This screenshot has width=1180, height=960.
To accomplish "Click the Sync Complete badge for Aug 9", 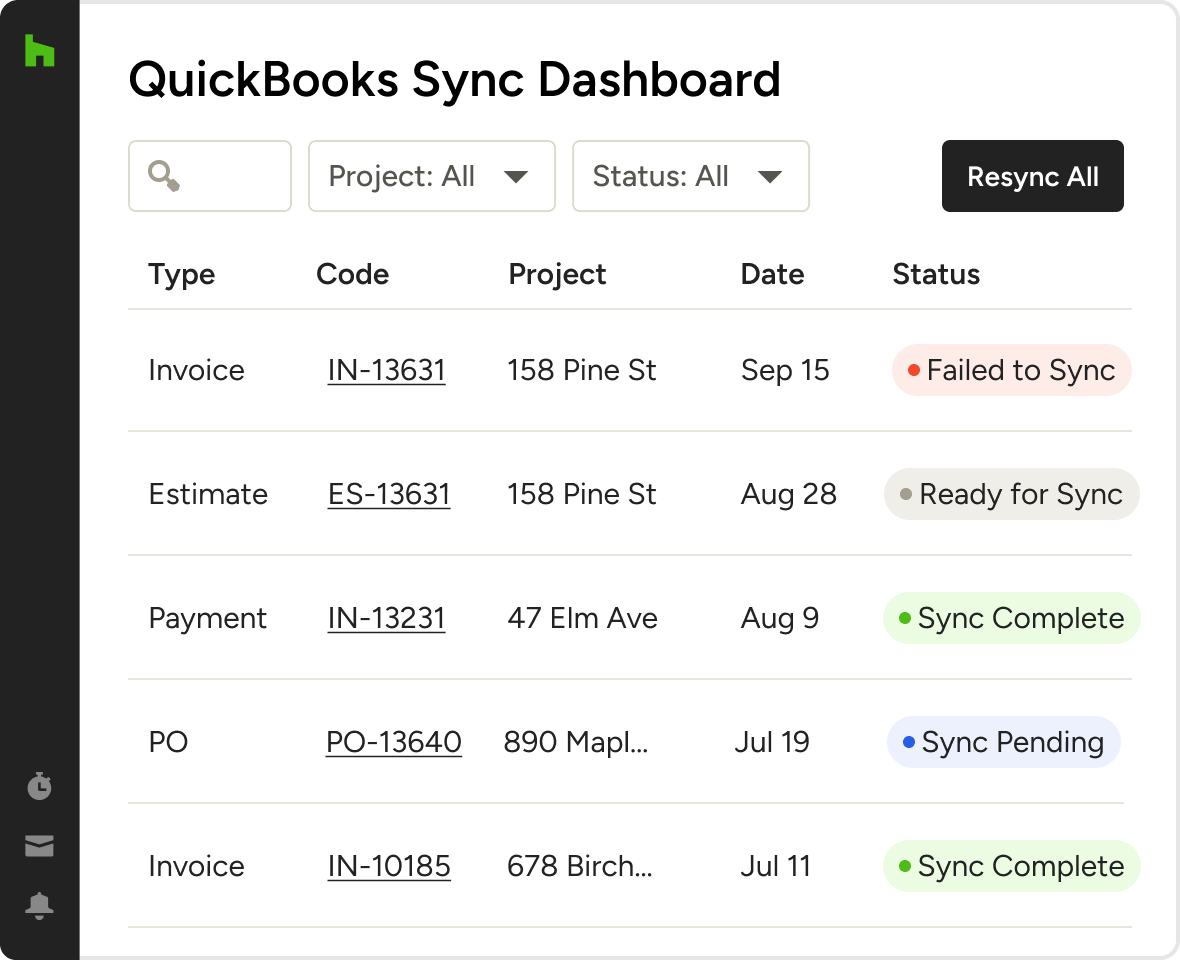I will [x=1011, y=619].
